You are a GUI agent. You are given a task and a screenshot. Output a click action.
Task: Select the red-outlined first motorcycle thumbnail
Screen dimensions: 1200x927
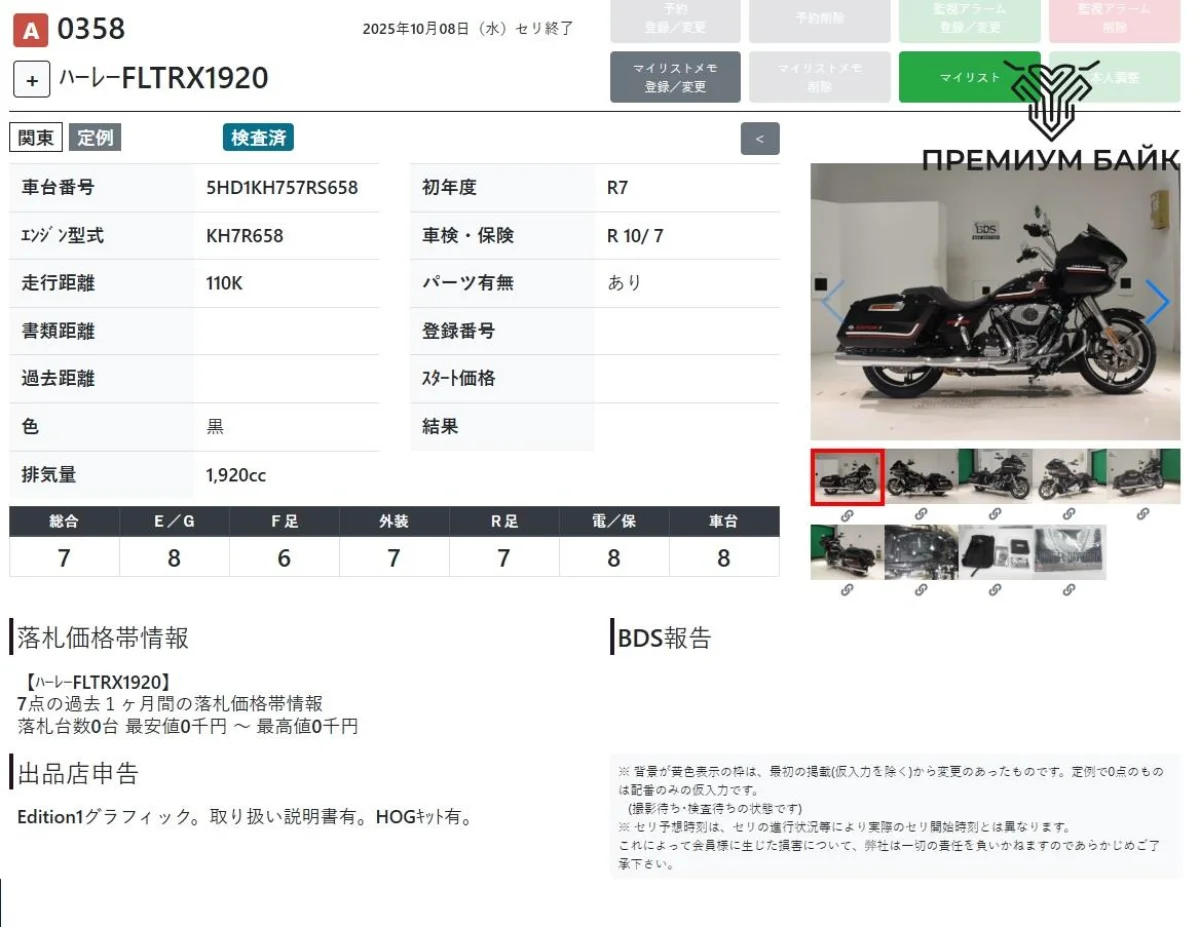pyautogui.click(x=847, y=477)
